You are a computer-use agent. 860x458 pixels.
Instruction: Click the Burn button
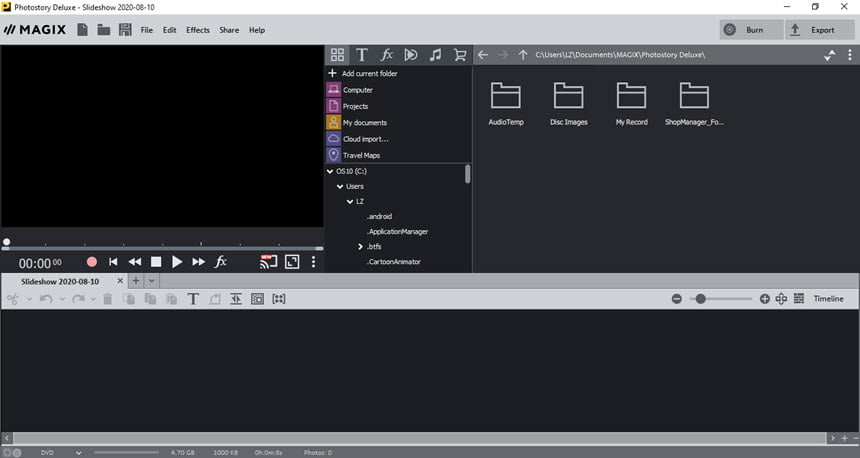751,30
